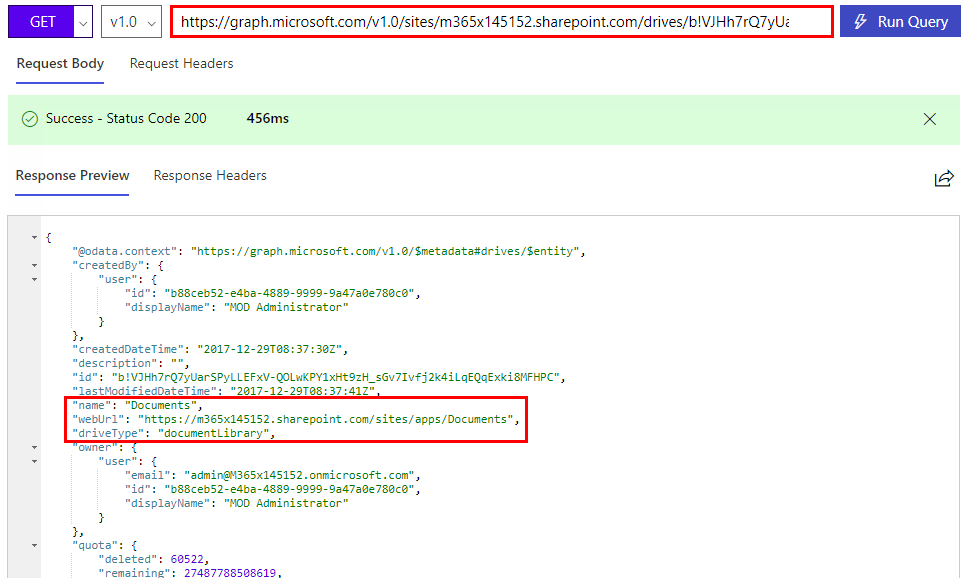965x579 pixels.
Task: Select the Response Headers tab
Action: point(210,175)
